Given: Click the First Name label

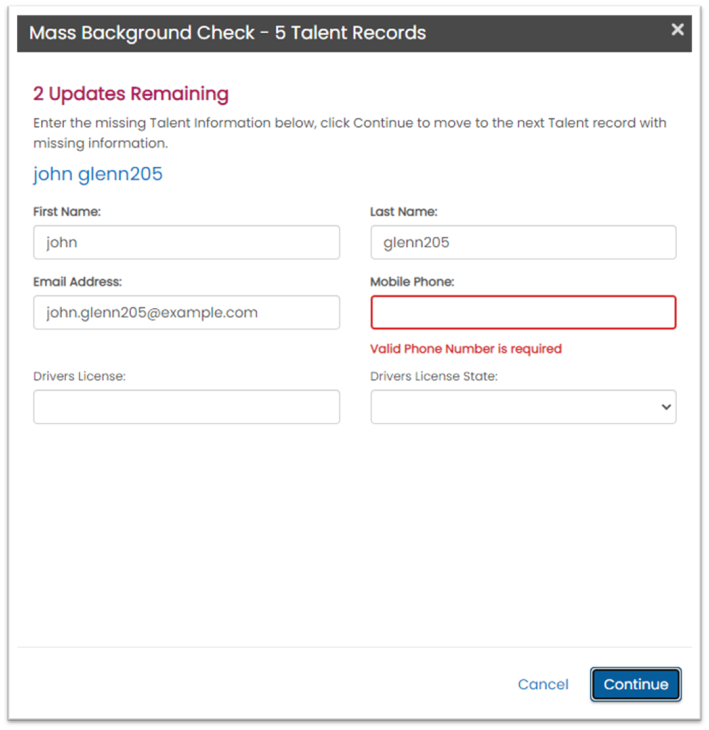Looking at the screenshot, I should coord(67,212).
